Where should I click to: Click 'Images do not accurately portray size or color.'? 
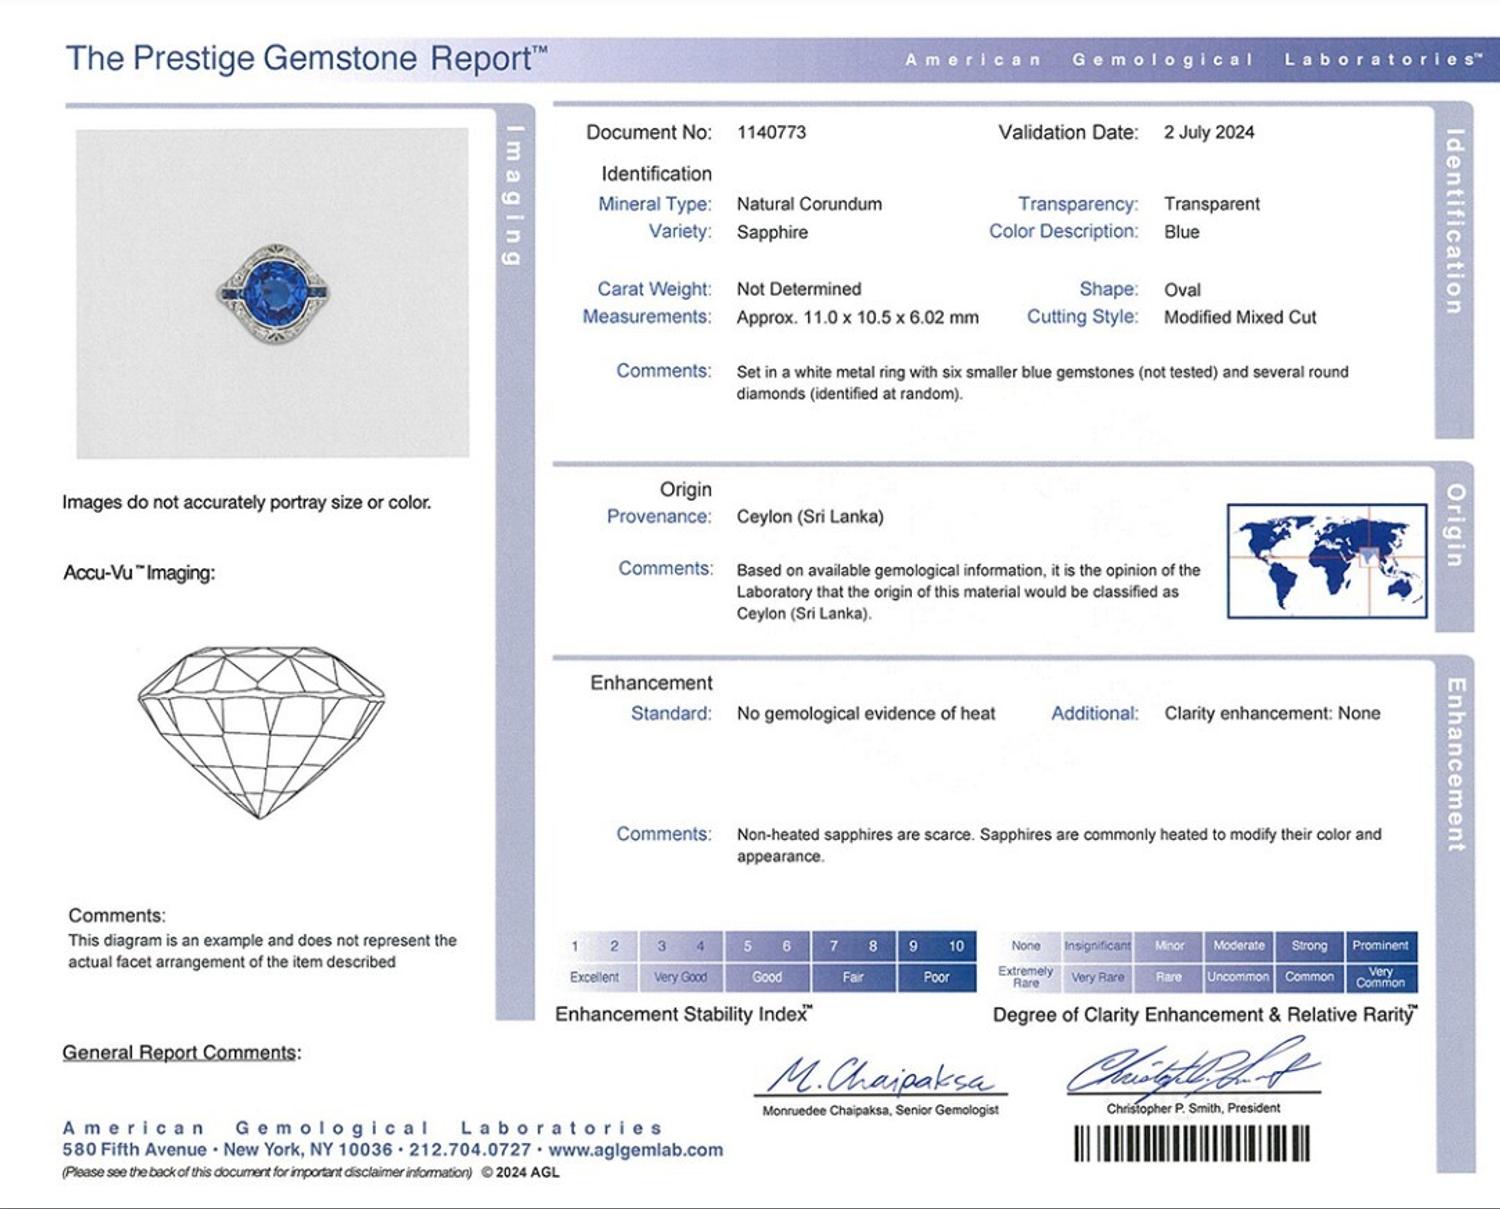(246, 502)
